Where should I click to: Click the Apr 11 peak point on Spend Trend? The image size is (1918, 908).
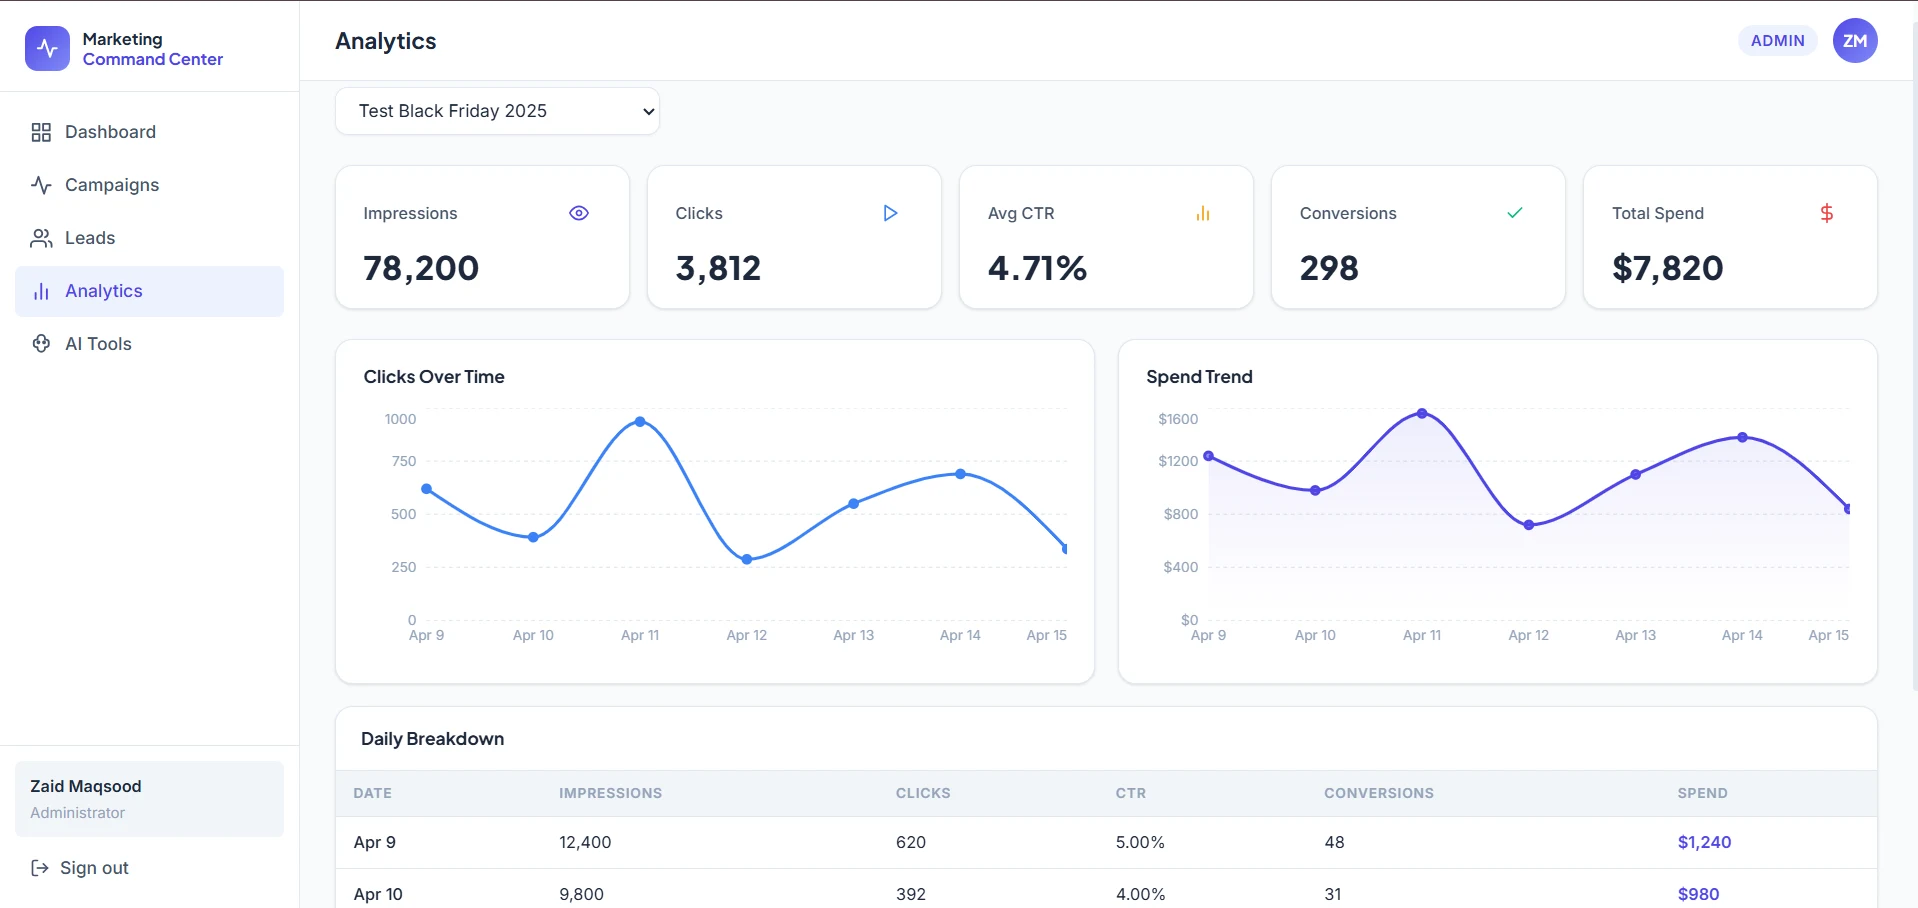(x=1422, y=413)
